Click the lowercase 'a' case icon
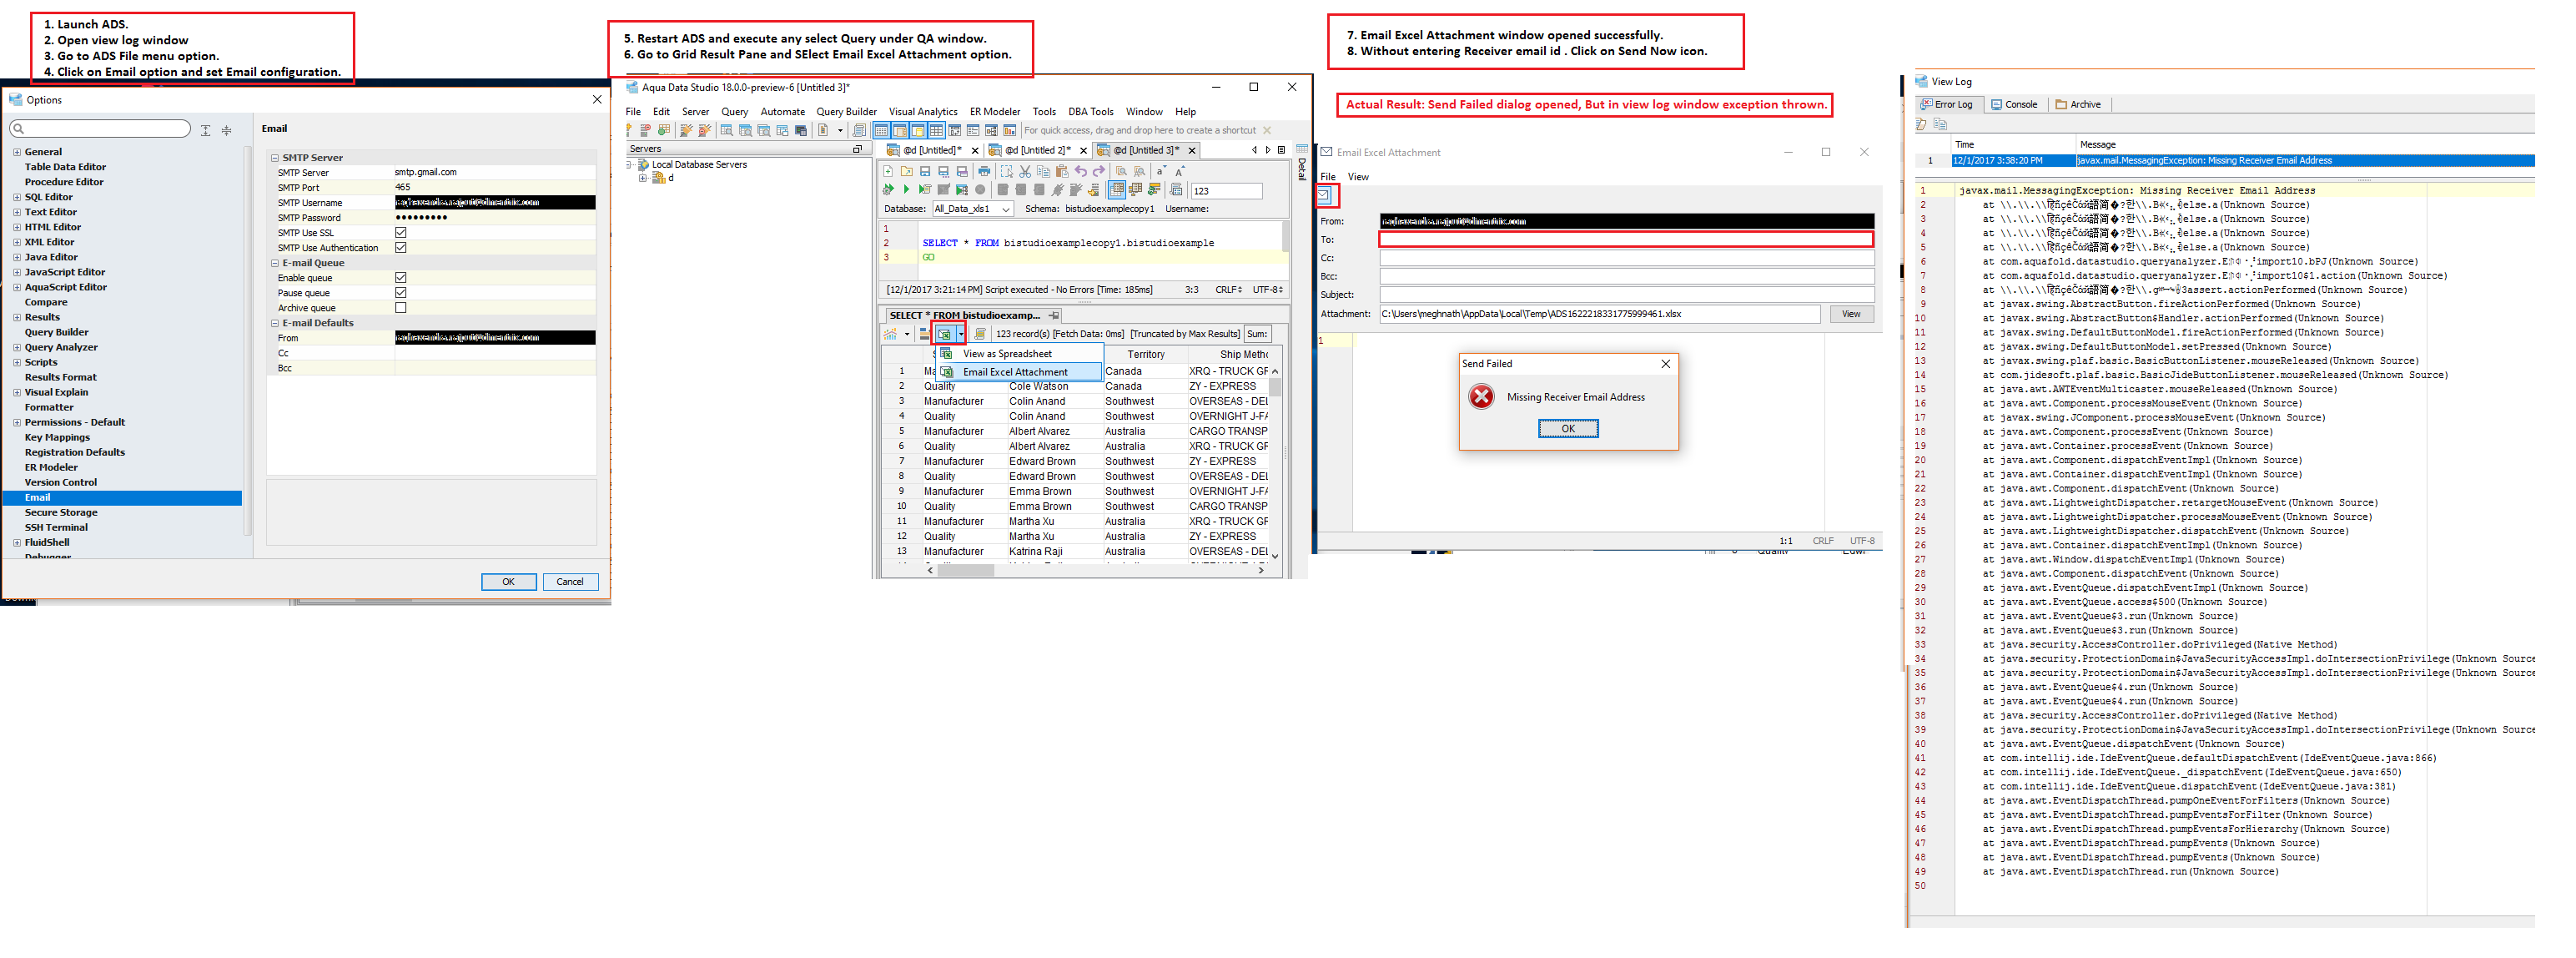 1161,172
